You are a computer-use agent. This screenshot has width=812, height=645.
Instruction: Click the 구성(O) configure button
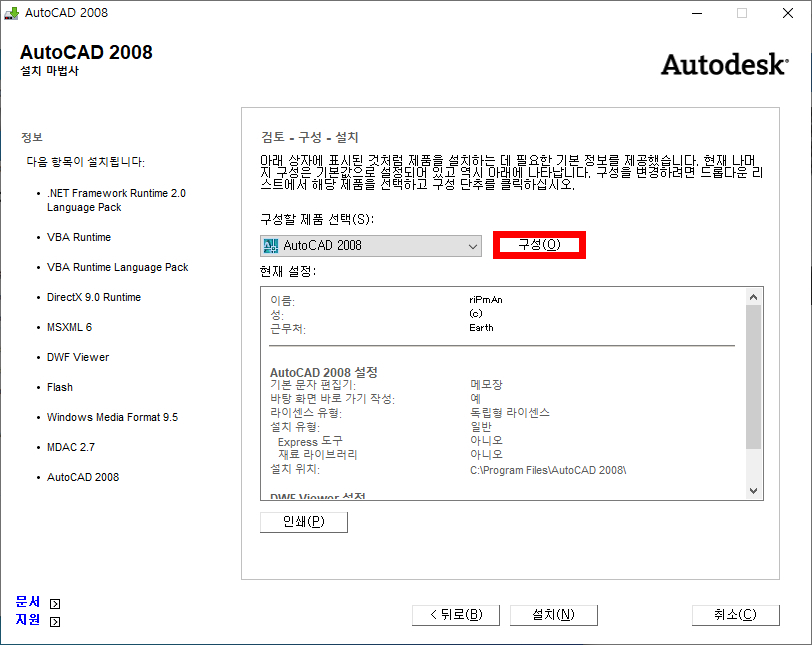pos(539,245)
